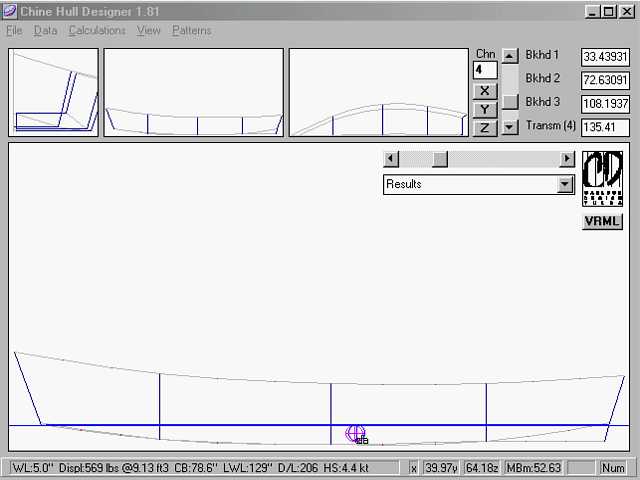Open the View menu
This screenshot has height=480, width=640.
point(149,31)
